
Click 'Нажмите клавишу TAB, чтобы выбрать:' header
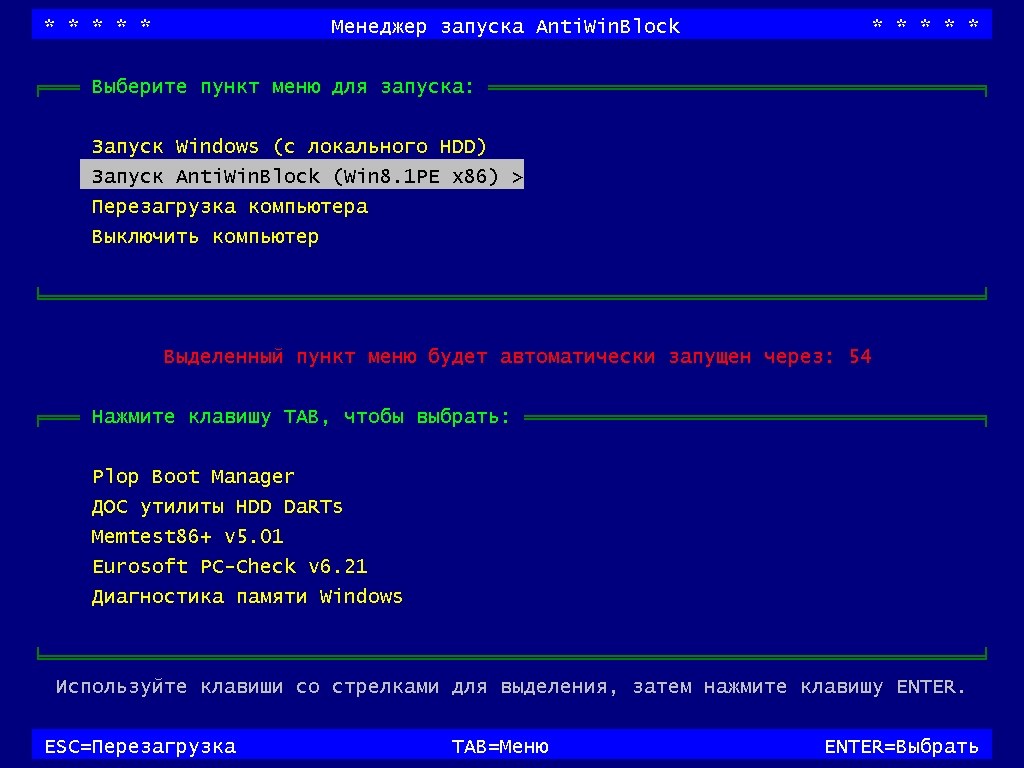tap(301, 417)
